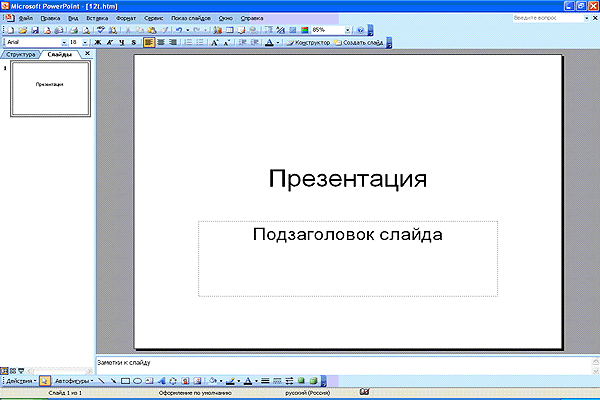
Task: Save the presentation with the floppy disk icon
Action: [35, 30]
